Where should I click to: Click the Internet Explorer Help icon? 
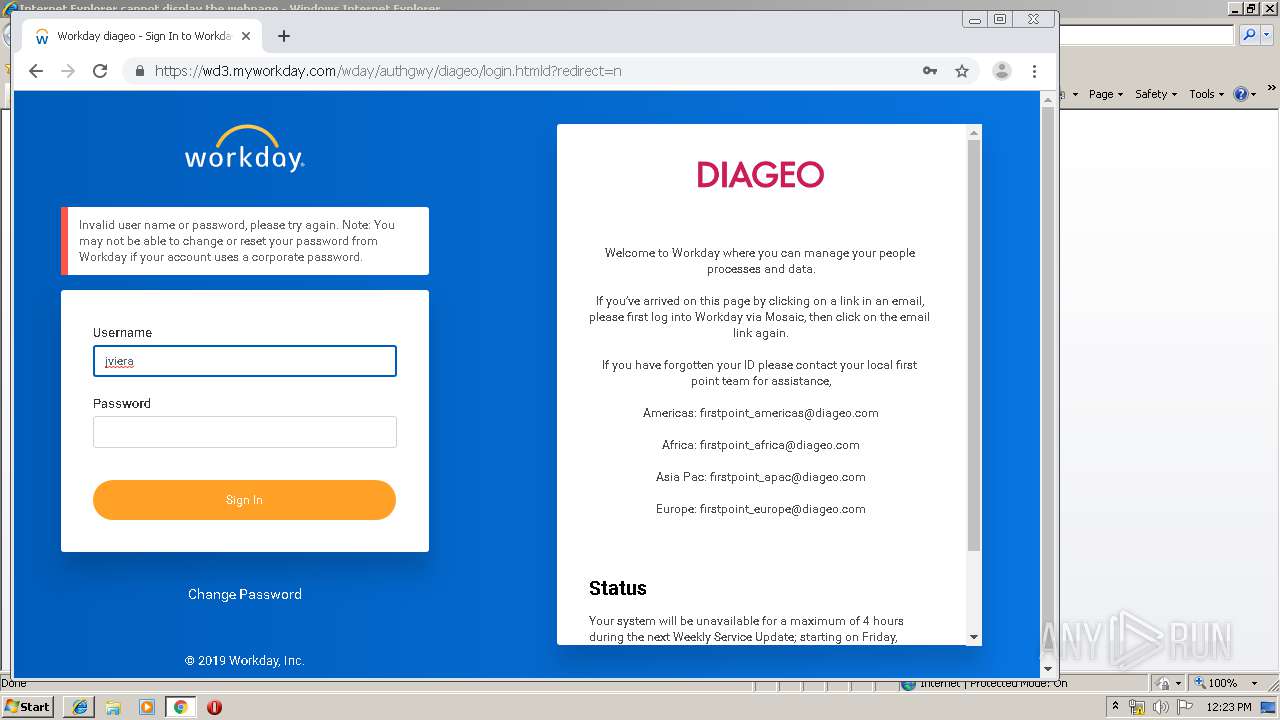pos(1241,94)
